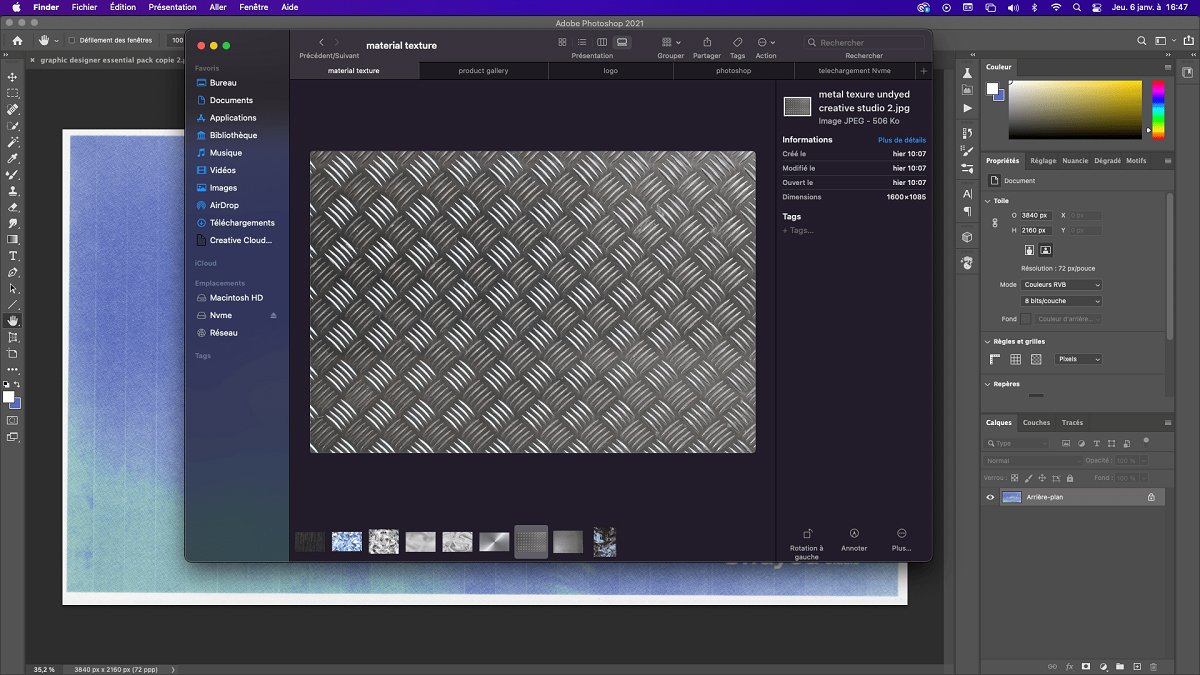1200x675 pixels.
Task: Select the Type (T) tool
Action: pos(13,256)
